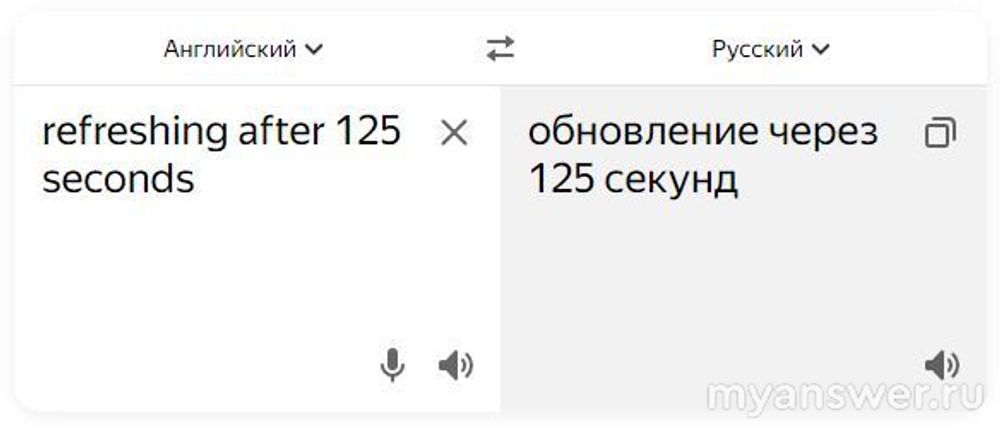Click the myanswer.ru watermark
This screenshot has height=428, width=1000.
[x=846, y=396]
